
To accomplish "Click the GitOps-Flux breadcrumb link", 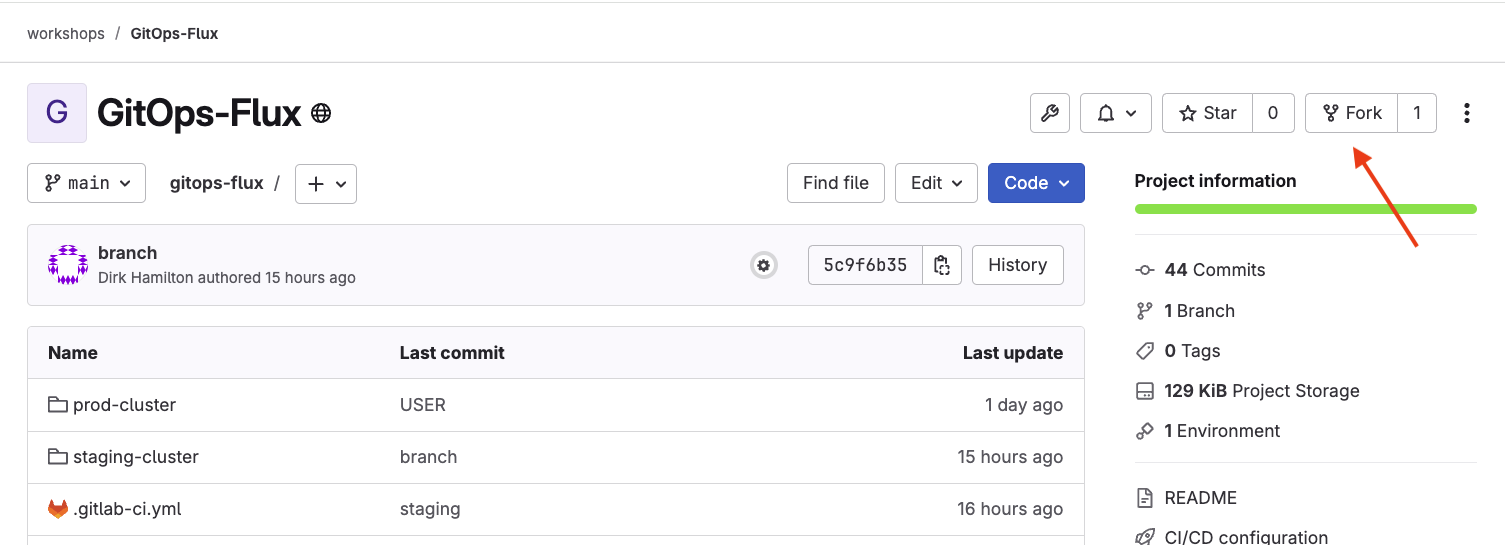I will pos(174,33).
